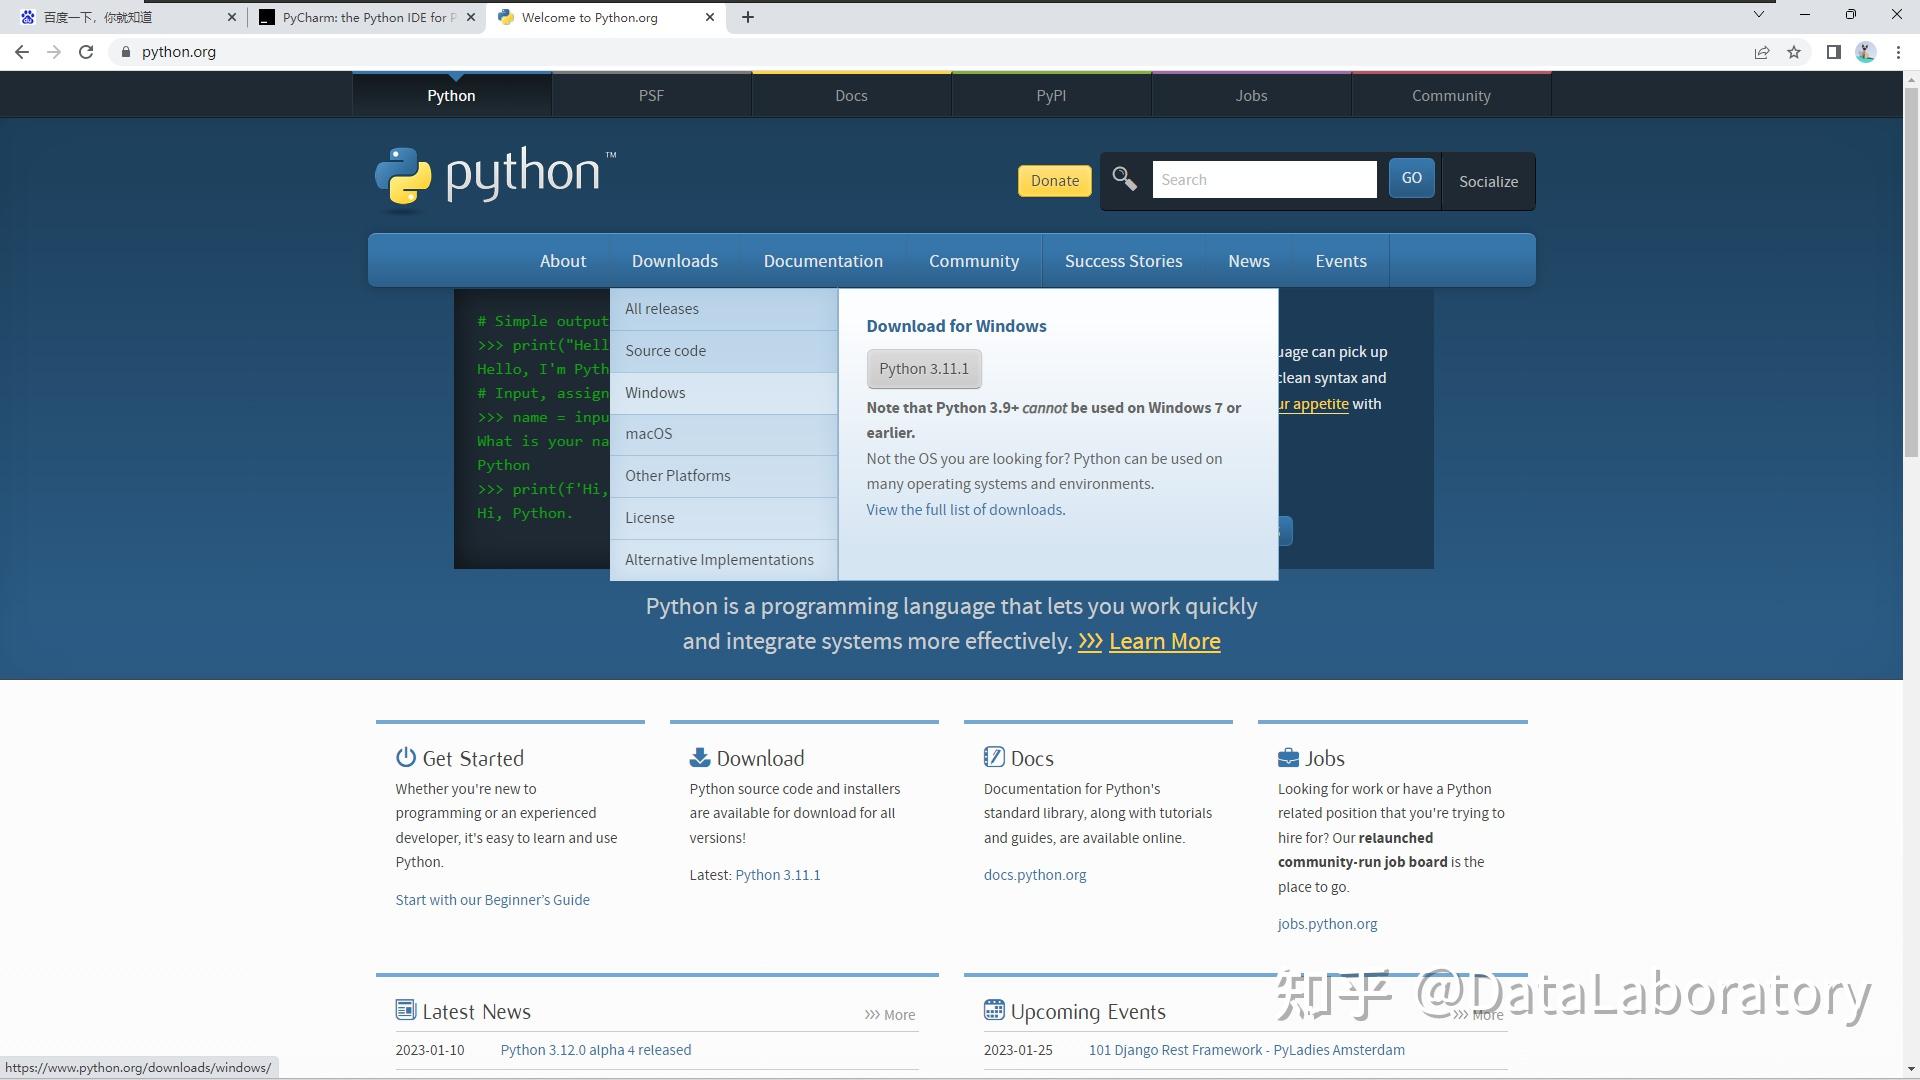
Task: Click the magnifying glass search icon
Action: (1124, 179)
